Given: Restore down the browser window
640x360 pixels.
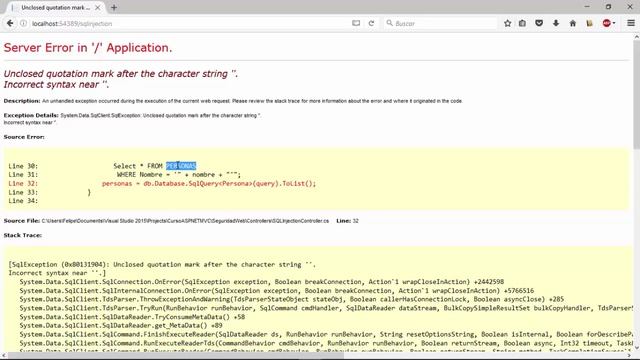Looking at the screenshot, I should (609, 7).
